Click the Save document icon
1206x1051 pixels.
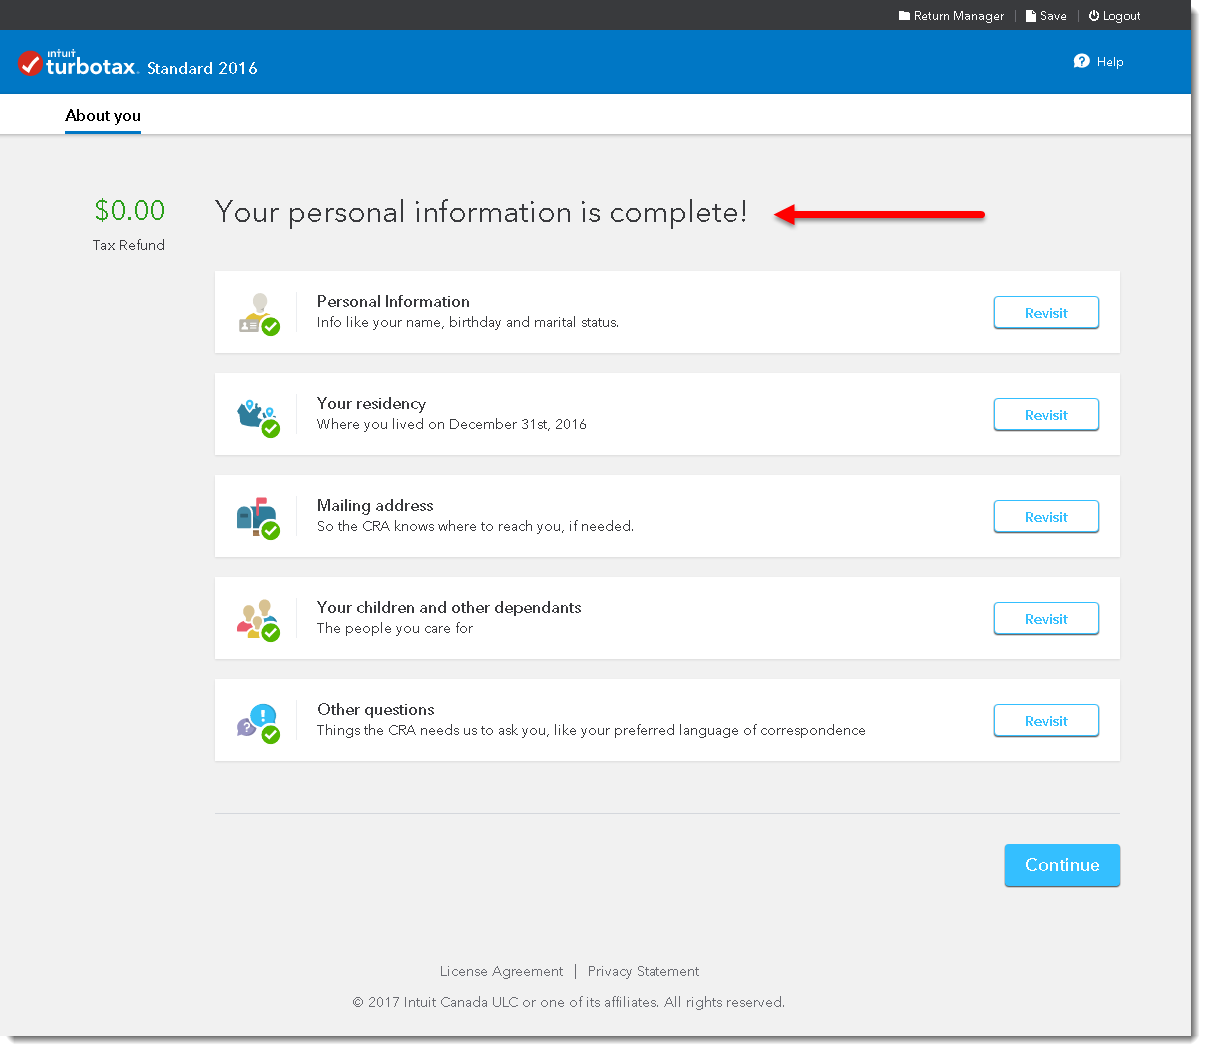[1031, 16]
